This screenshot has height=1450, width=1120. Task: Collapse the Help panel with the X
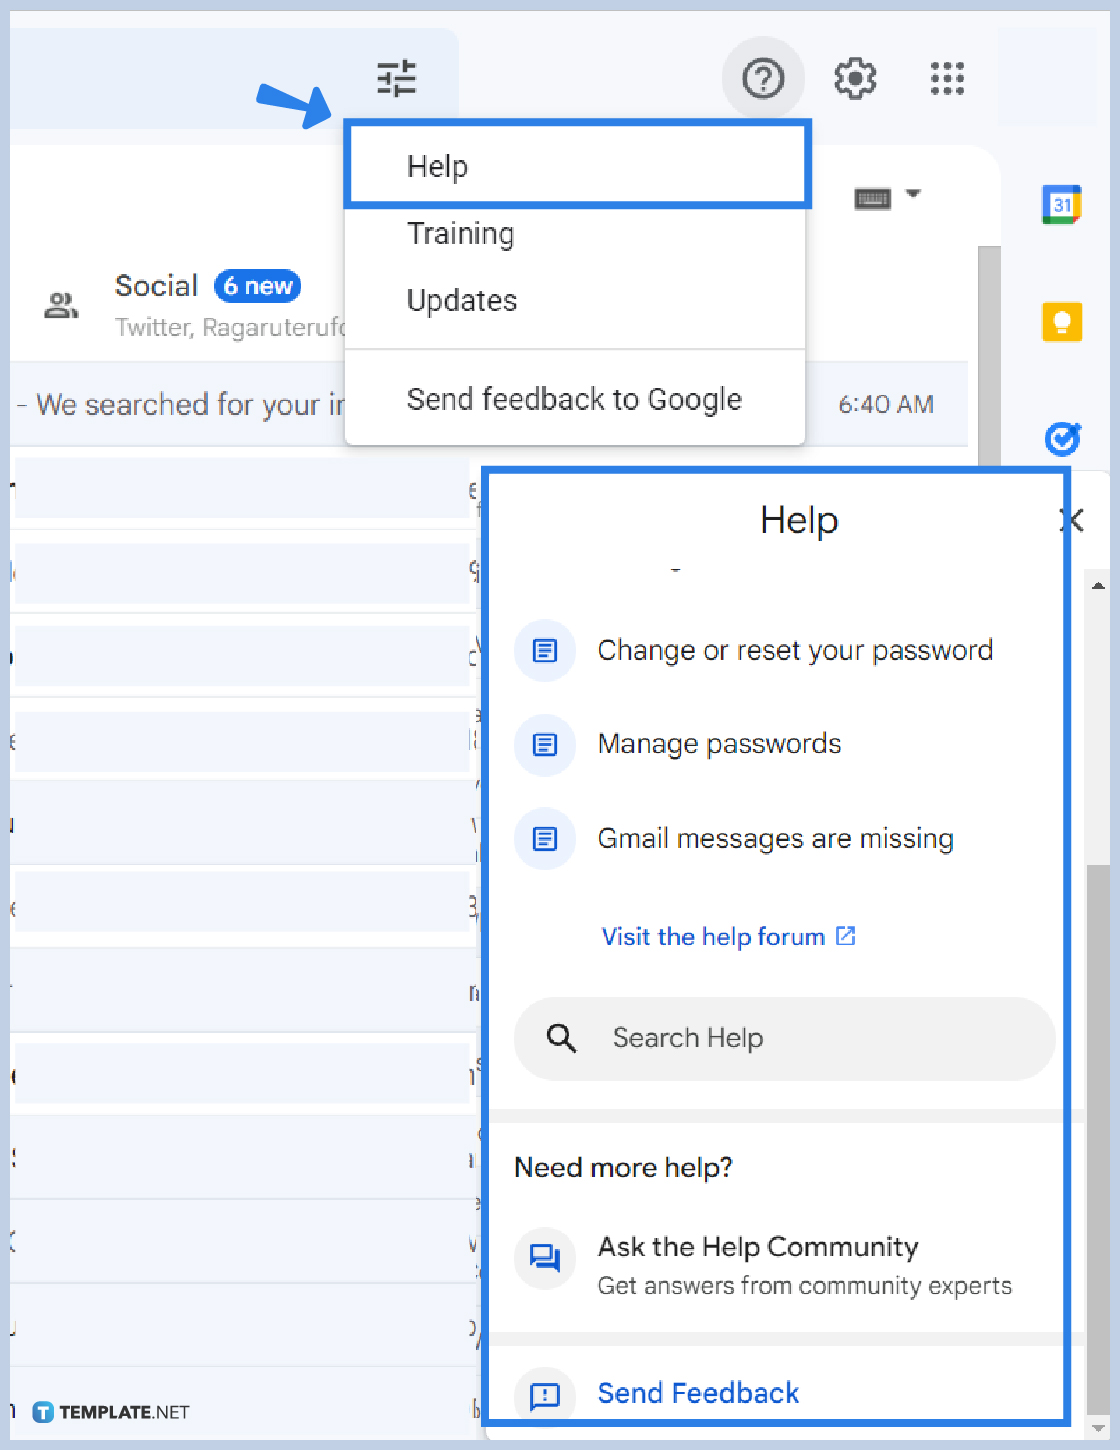[1072, 520]
